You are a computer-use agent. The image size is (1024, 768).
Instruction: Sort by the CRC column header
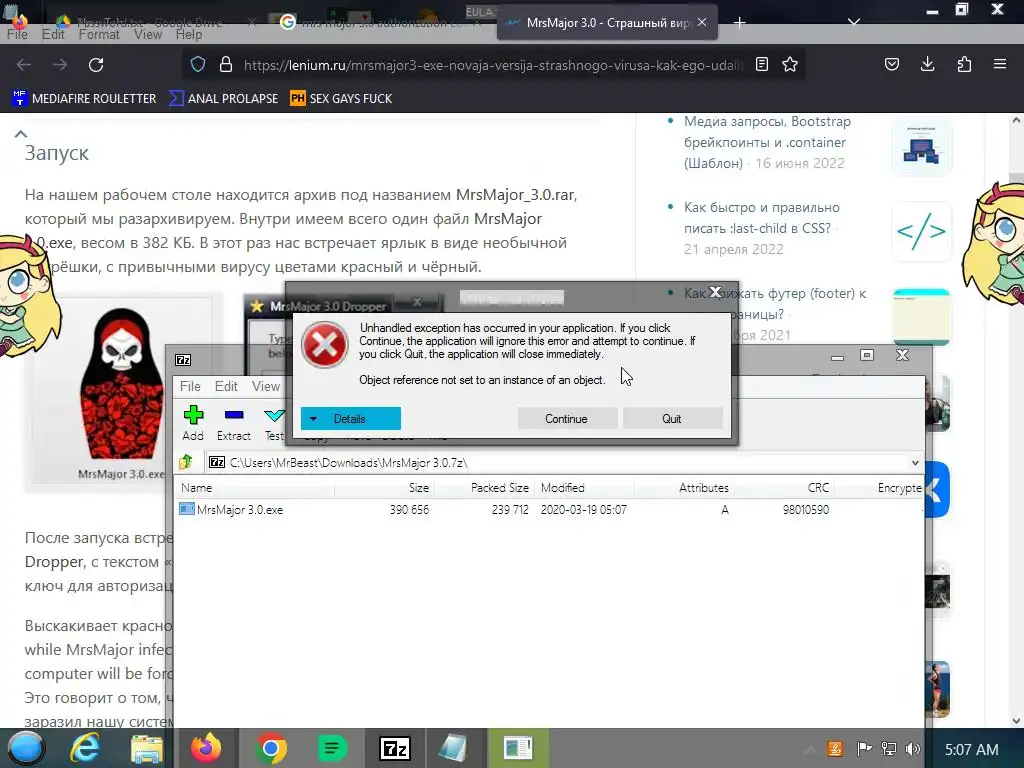coord(784,488)
